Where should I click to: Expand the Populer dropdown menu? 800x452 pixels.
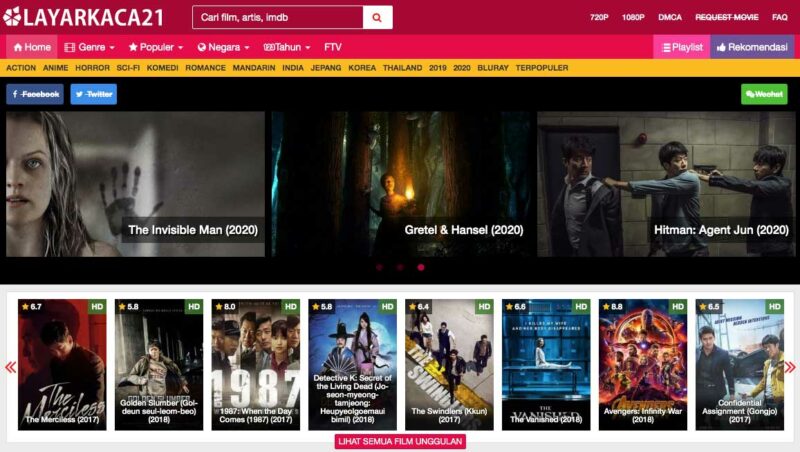pyautogui.click(x=156, y=47)
